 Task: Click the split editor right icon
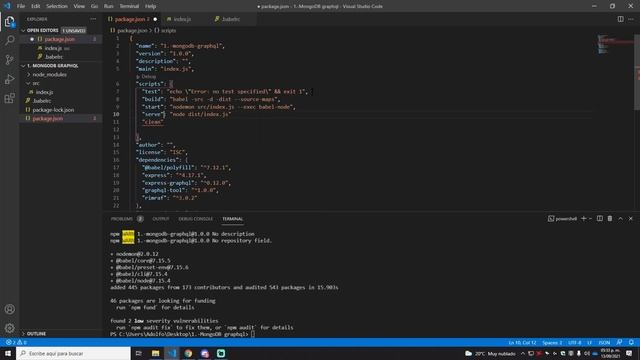point(620,19)
